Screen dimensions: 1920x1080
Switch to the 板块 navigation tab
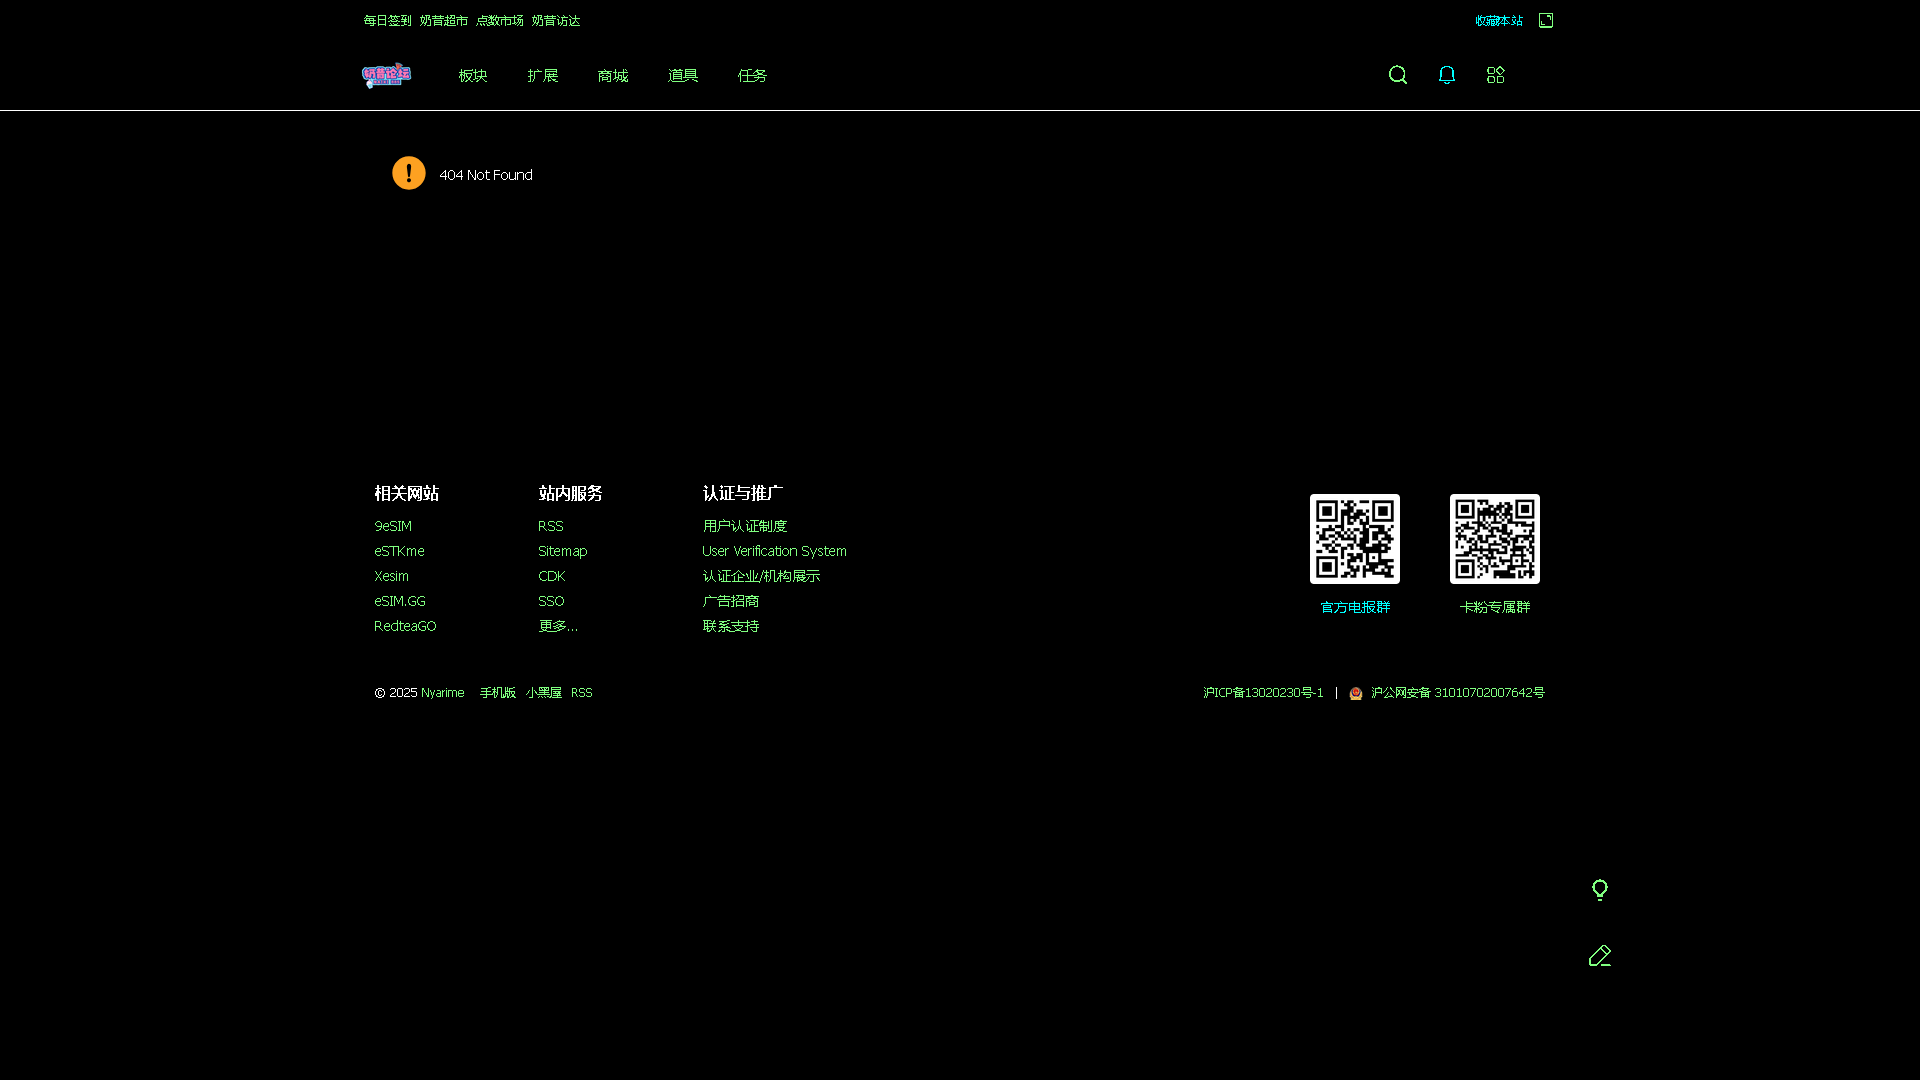coord(471,75)
